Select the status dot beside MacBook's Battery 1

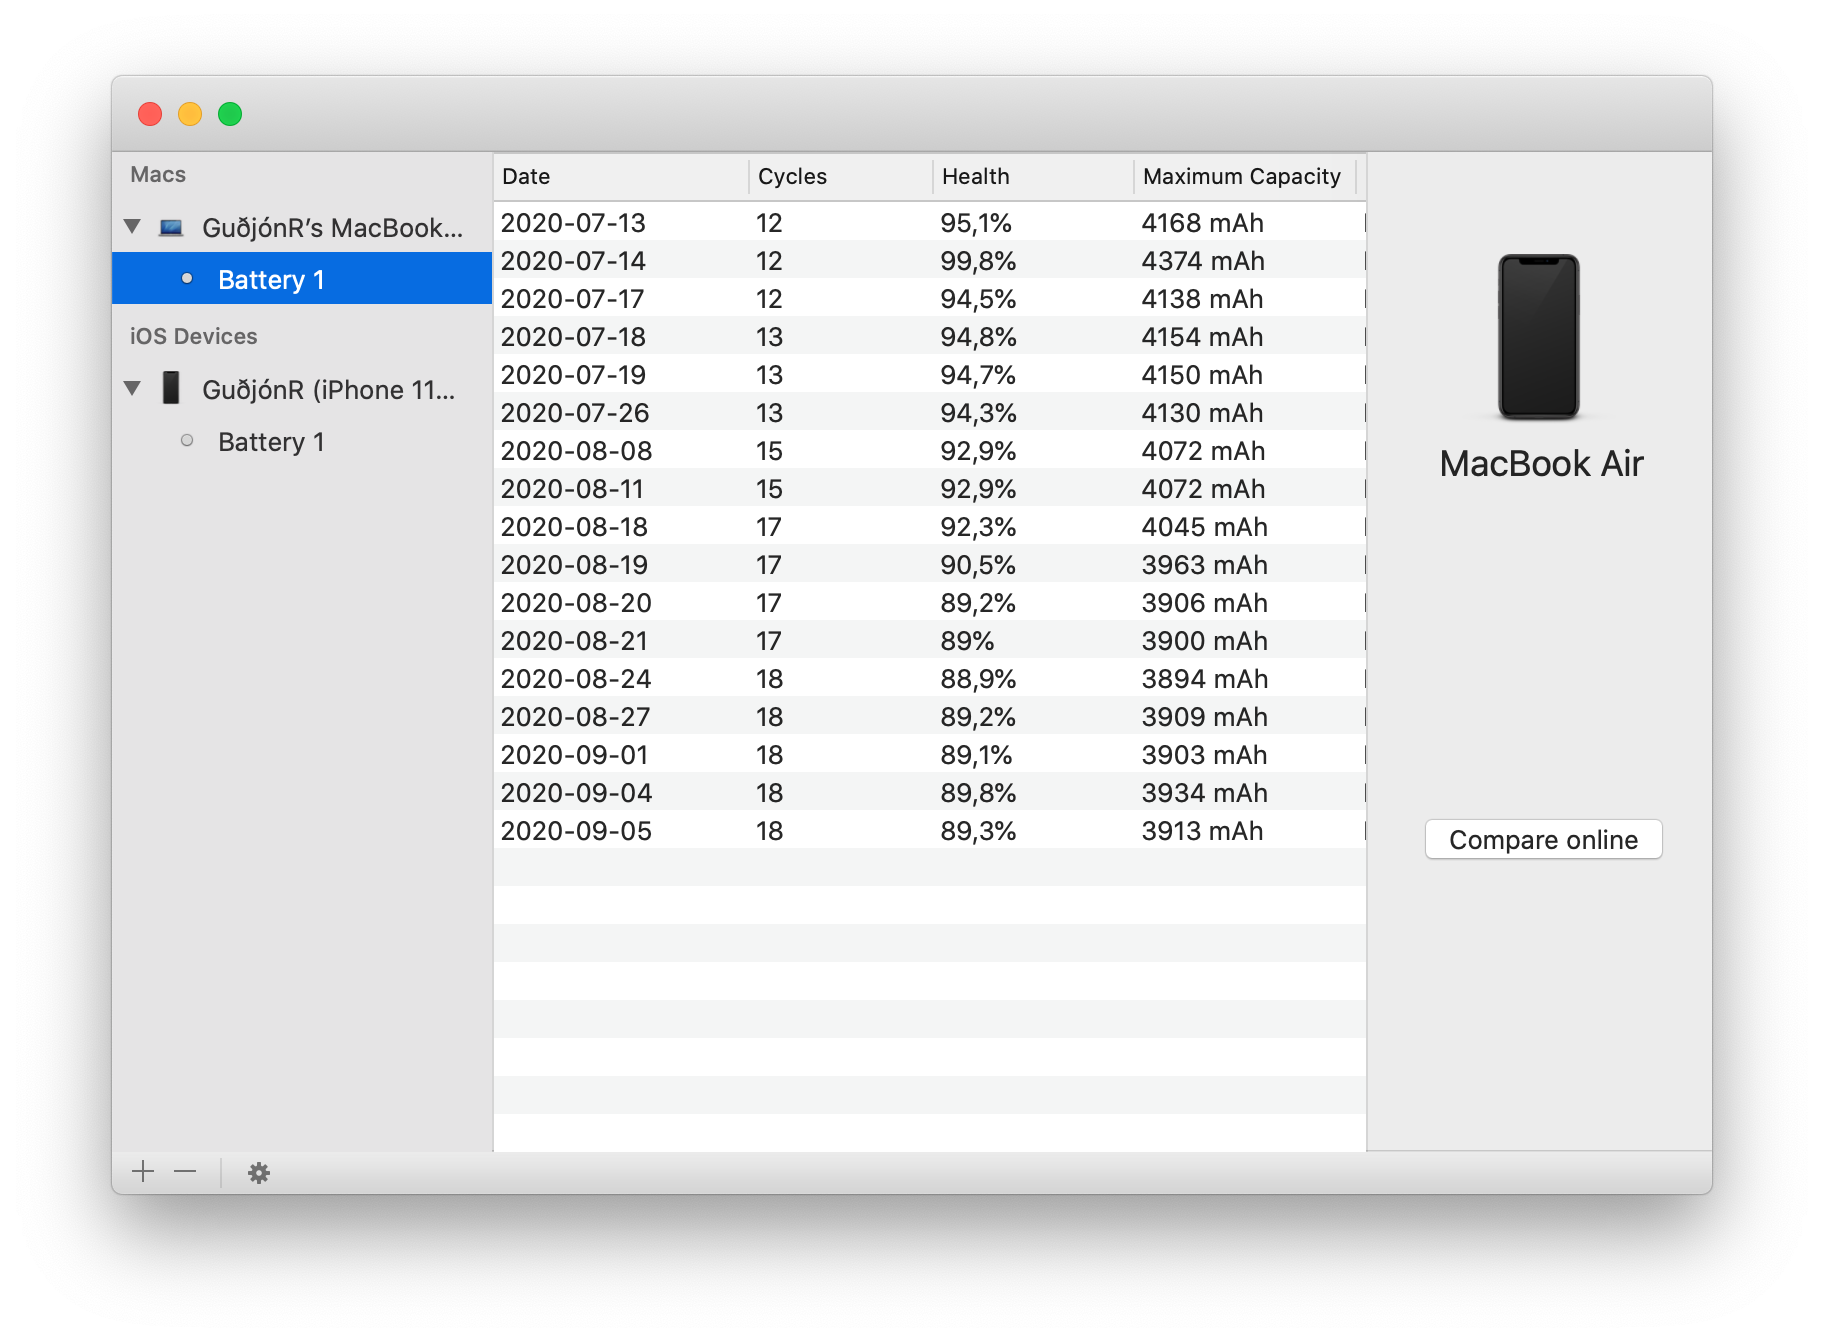(190, 279)
